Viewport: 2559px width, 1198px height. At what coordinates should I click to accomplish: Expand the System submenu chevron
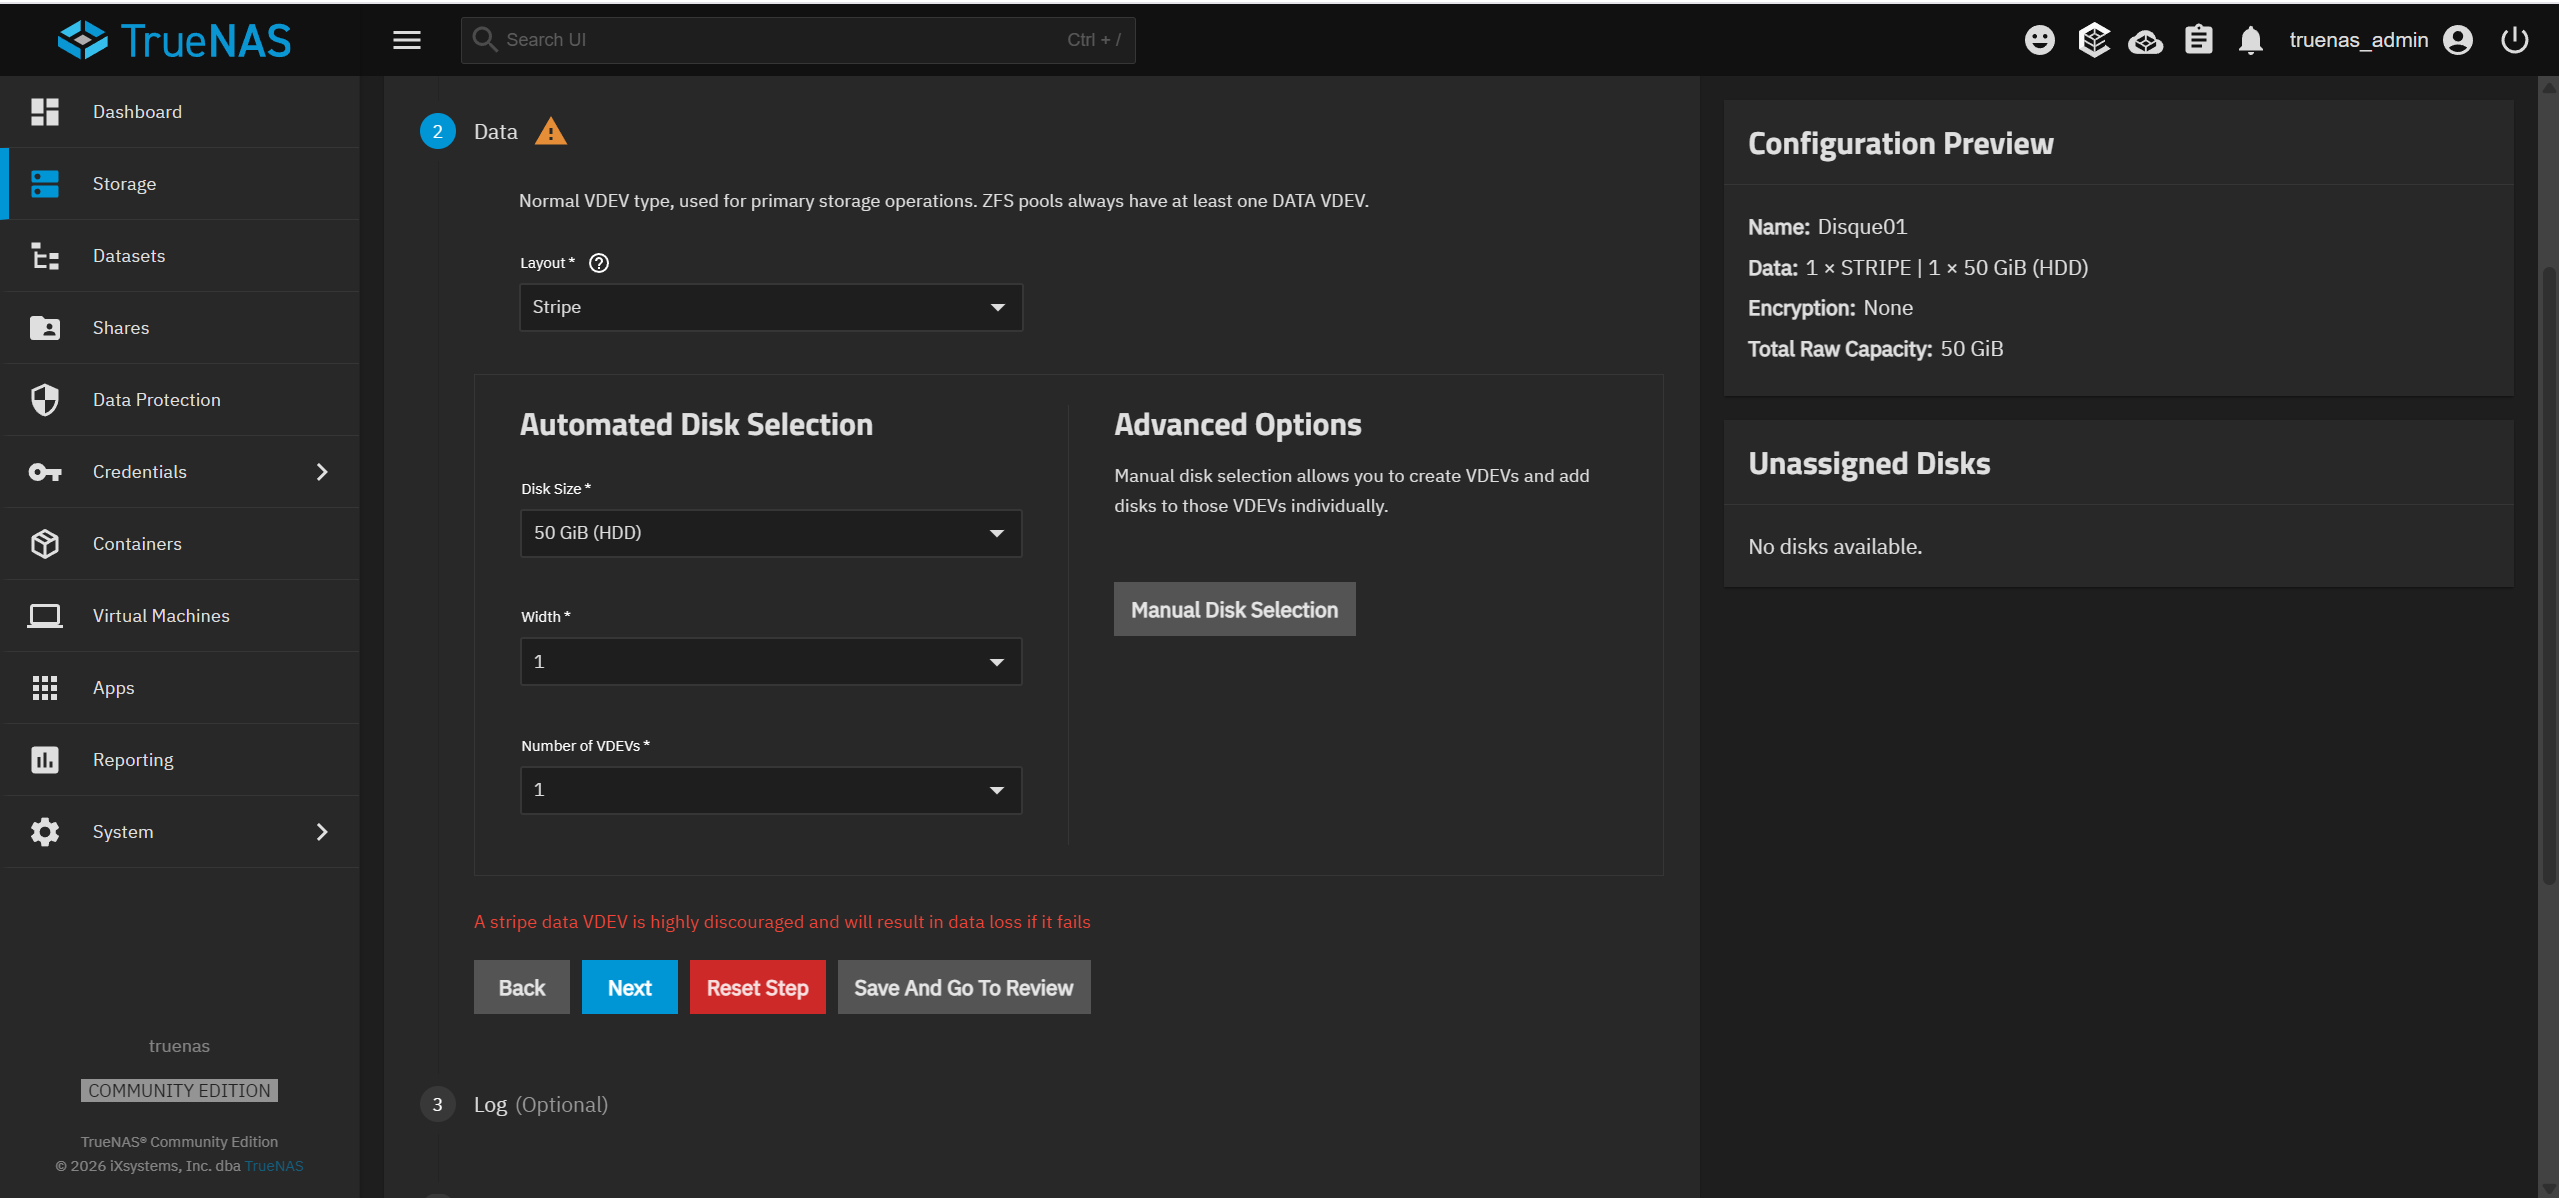click(x=322, y=832)
